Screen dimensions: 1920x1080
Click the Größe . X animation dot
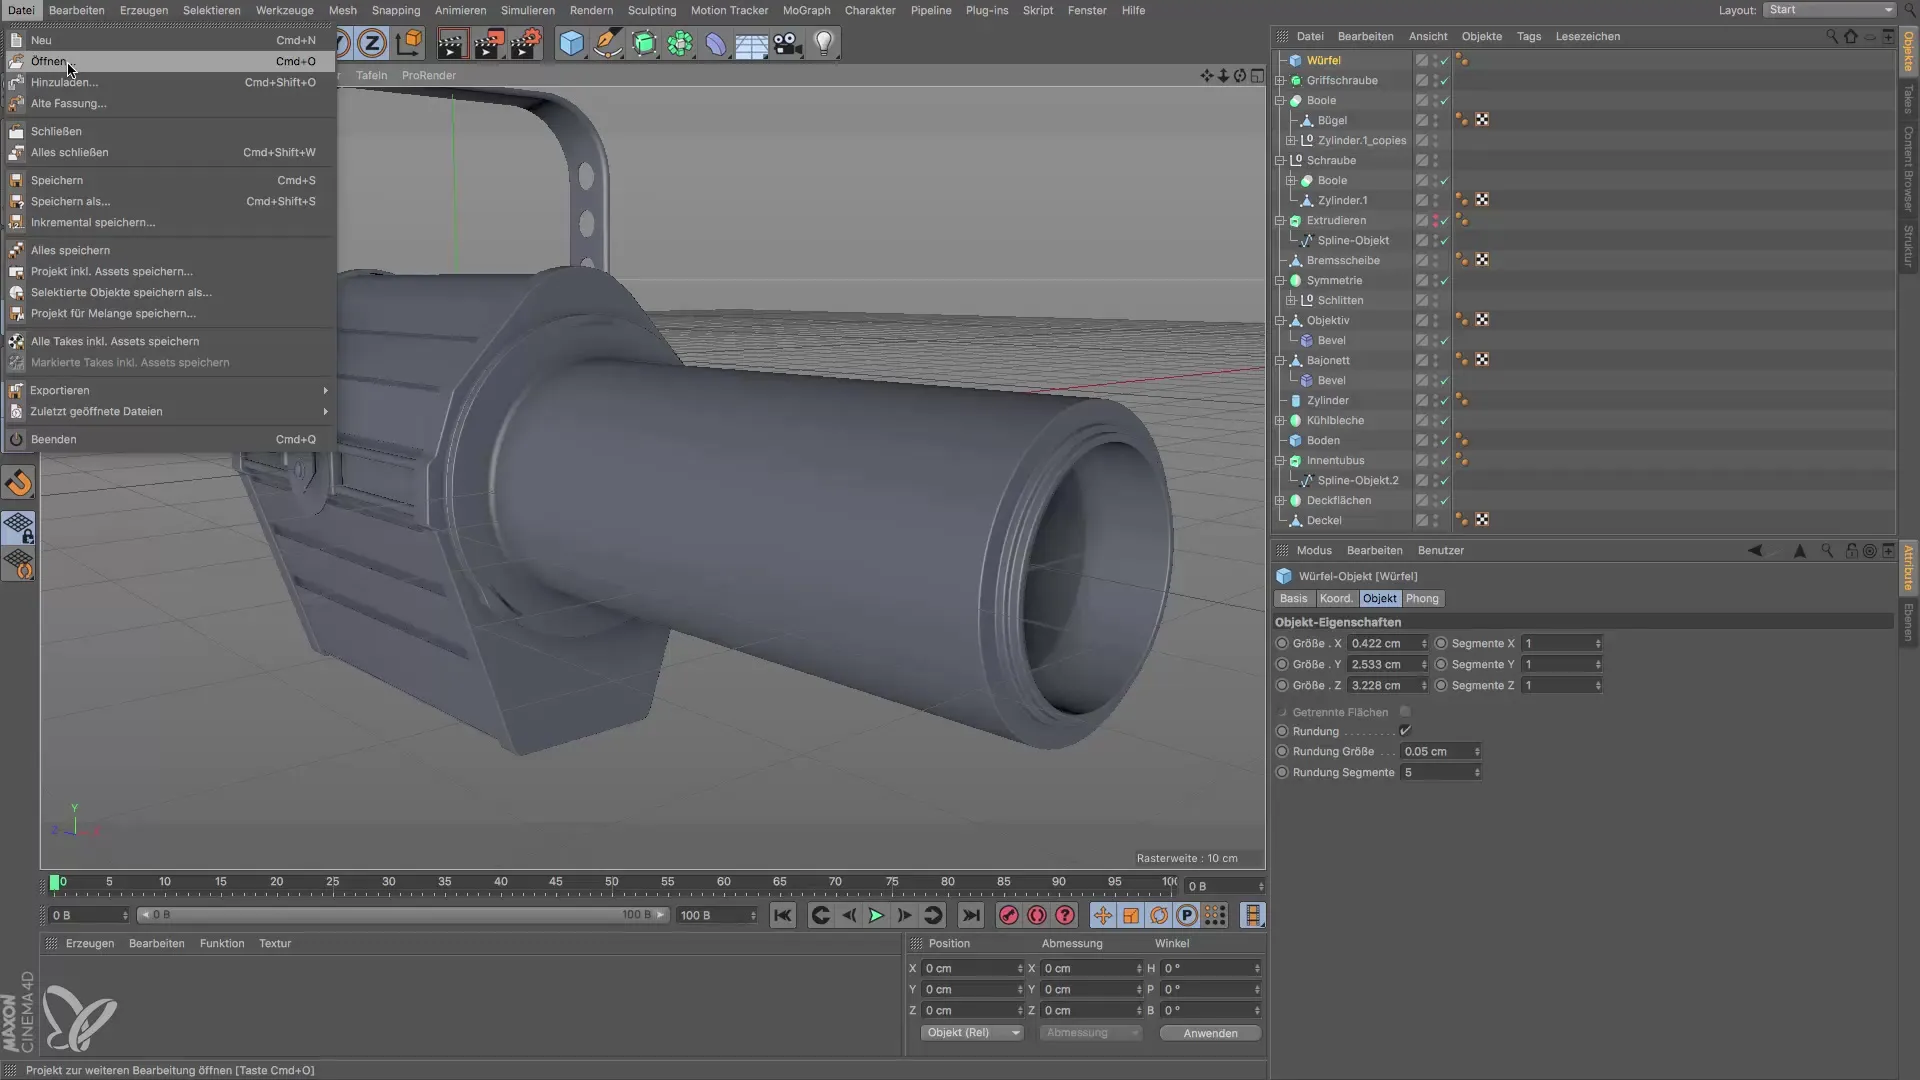(1282, 643)
